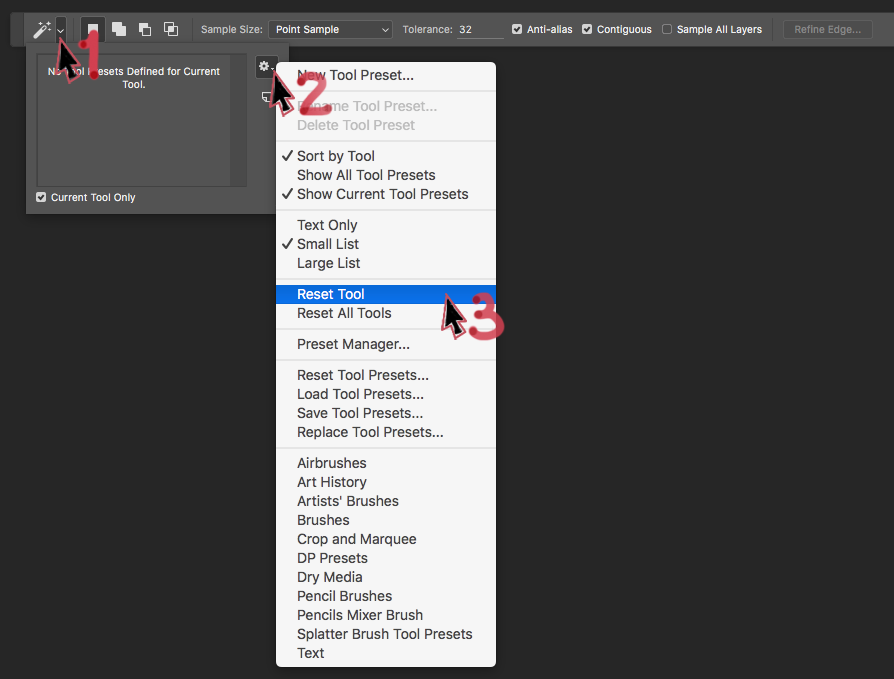Choose New Tool Preset menu item
This screenshot has width=894, height=679.
386,75
